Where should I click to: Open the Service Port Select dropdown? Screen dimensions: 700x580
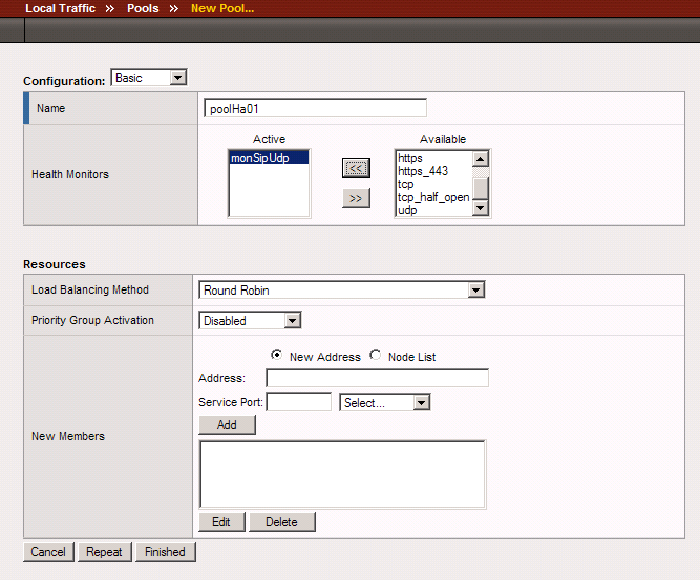point(385,402)
